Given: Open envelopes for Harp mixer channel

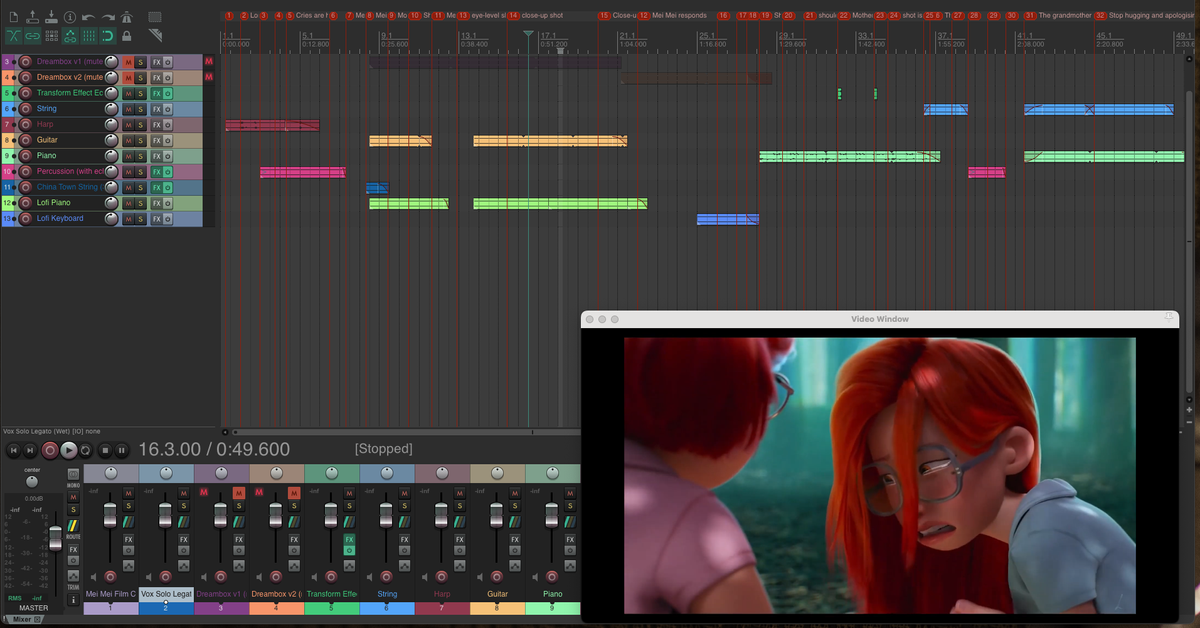Looking at the screenshot, I should [x=459, y=565].
